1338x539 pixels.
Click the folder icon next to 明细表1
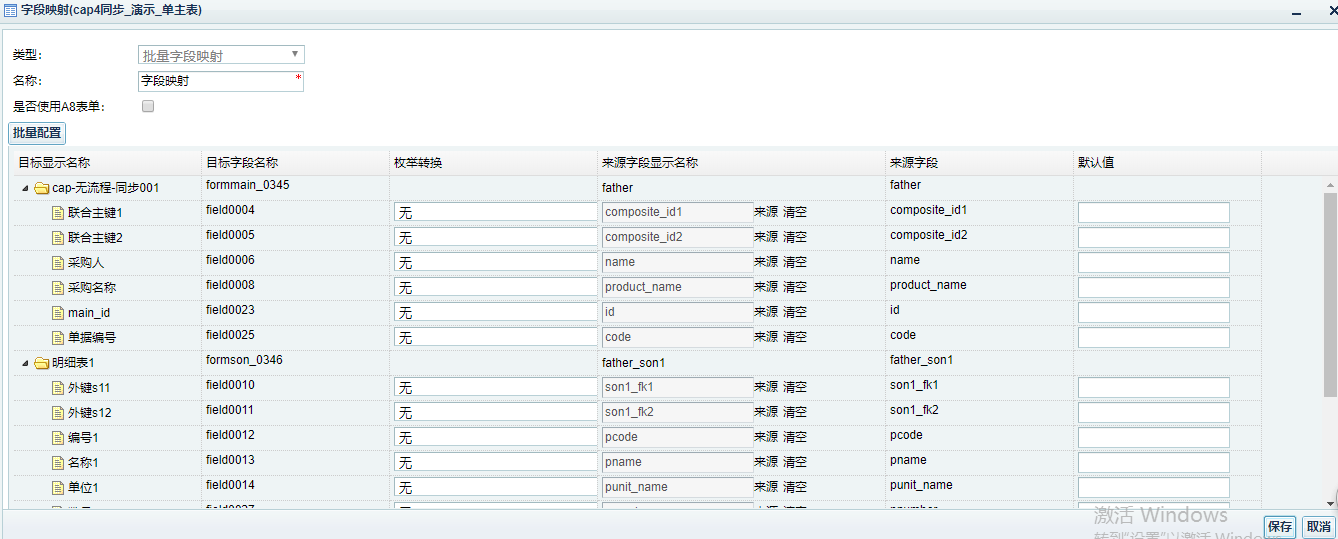[41, 363]
